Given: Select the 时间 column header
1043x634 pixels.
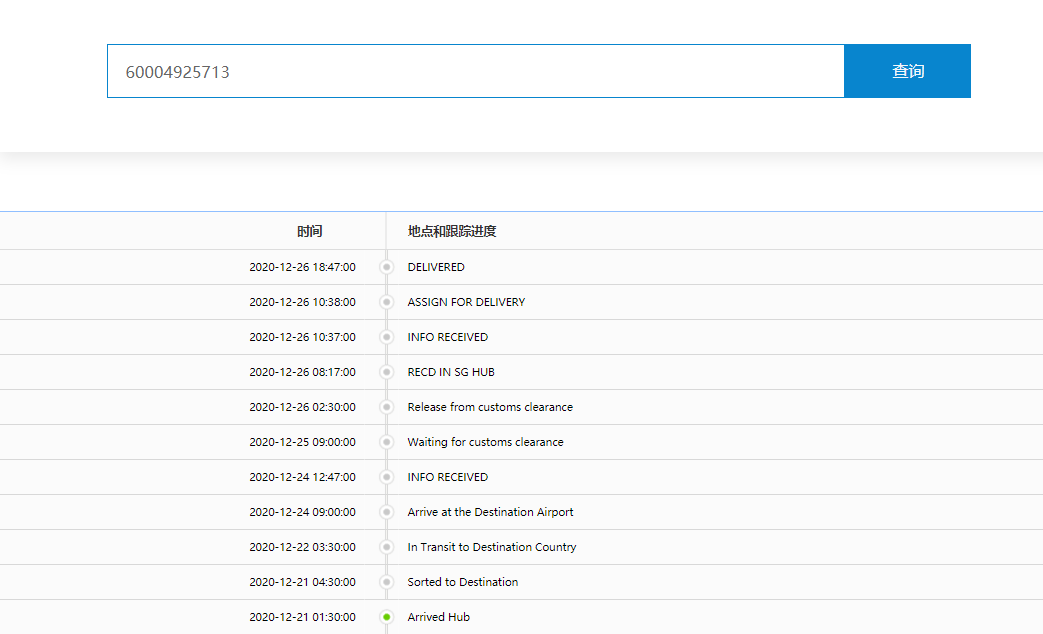Looking at the screenshot, I should point(309,231).
